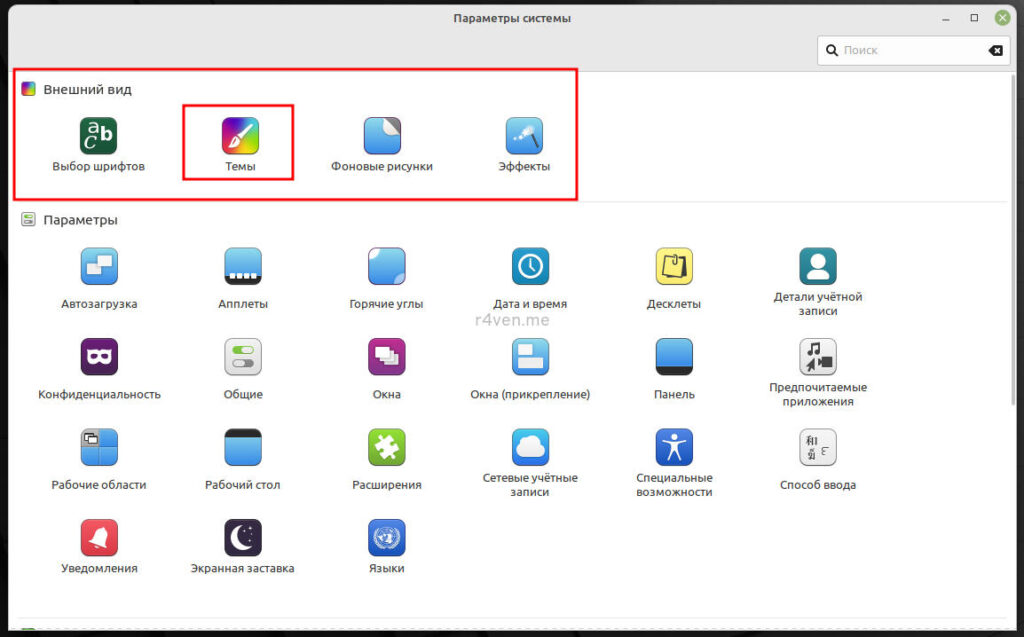Open Выбор шрифтов font selection
The image size is (1024, 637).
click(98, 136)
